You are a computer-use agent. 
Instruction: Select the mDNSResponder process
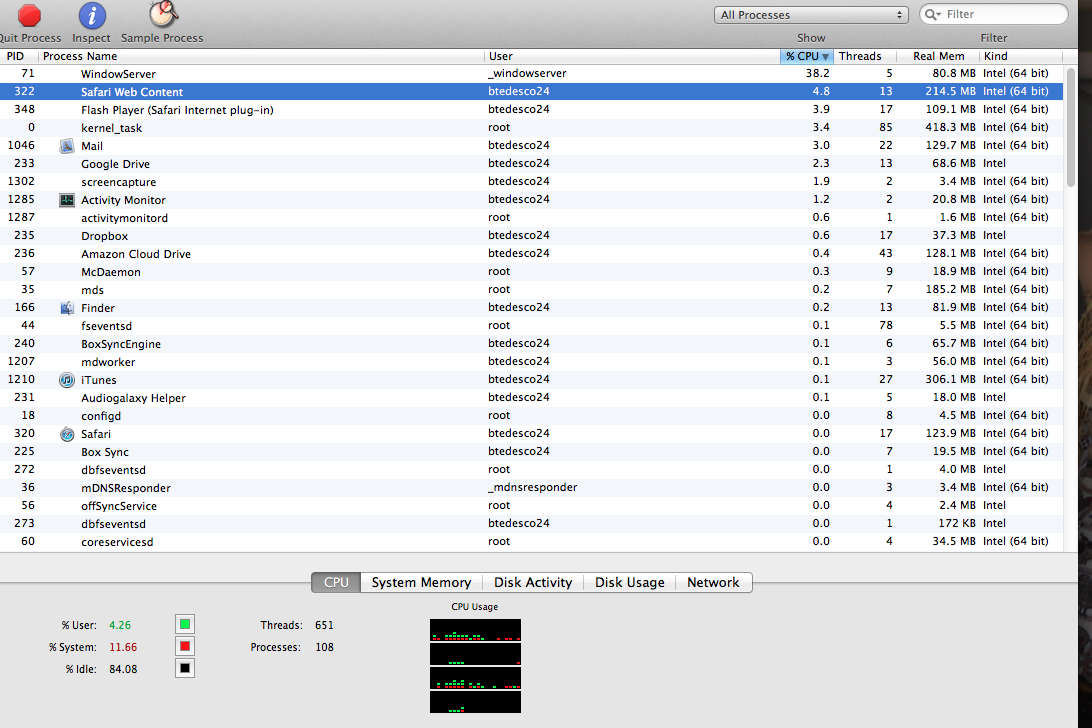pyautogui.click(x=531, y=488)
